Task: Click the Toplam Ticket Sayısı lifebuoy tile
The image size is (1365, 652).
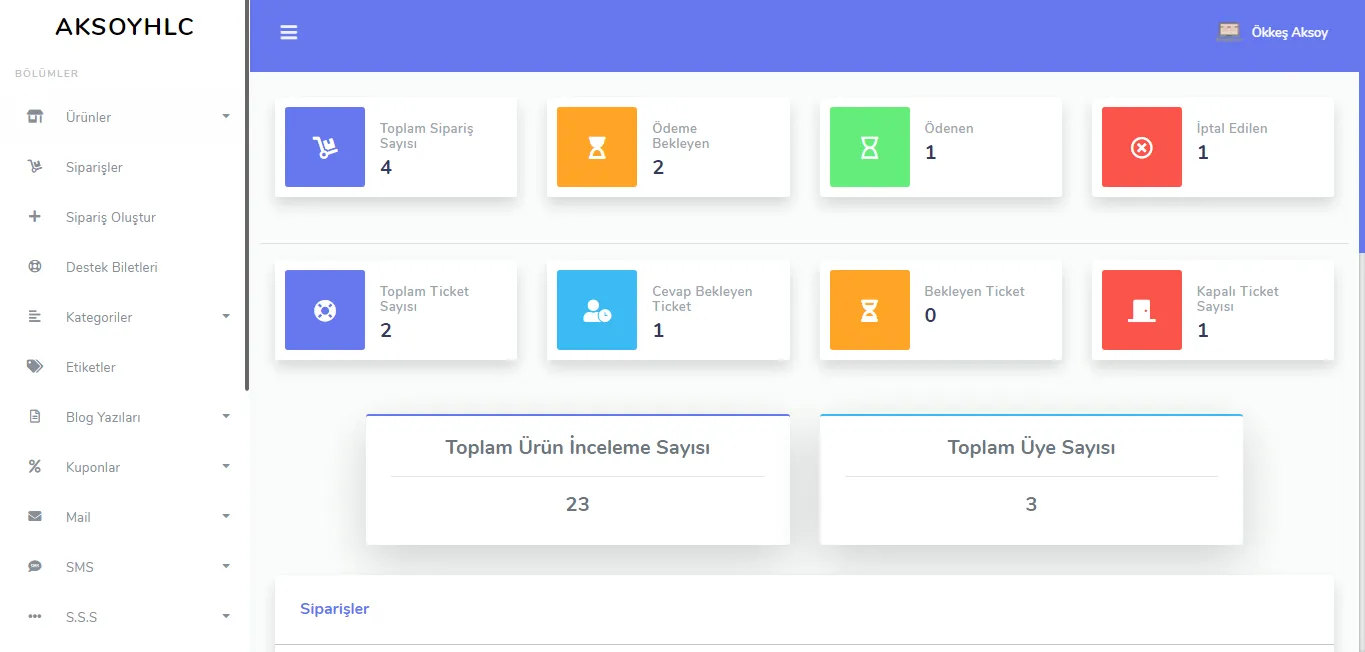Action: click(325, 310)
